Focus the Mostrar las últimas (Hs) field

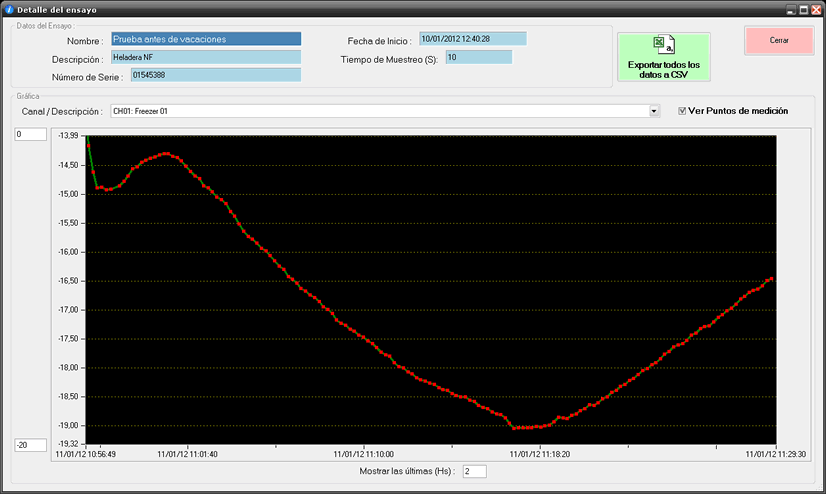tap(474, 471)
